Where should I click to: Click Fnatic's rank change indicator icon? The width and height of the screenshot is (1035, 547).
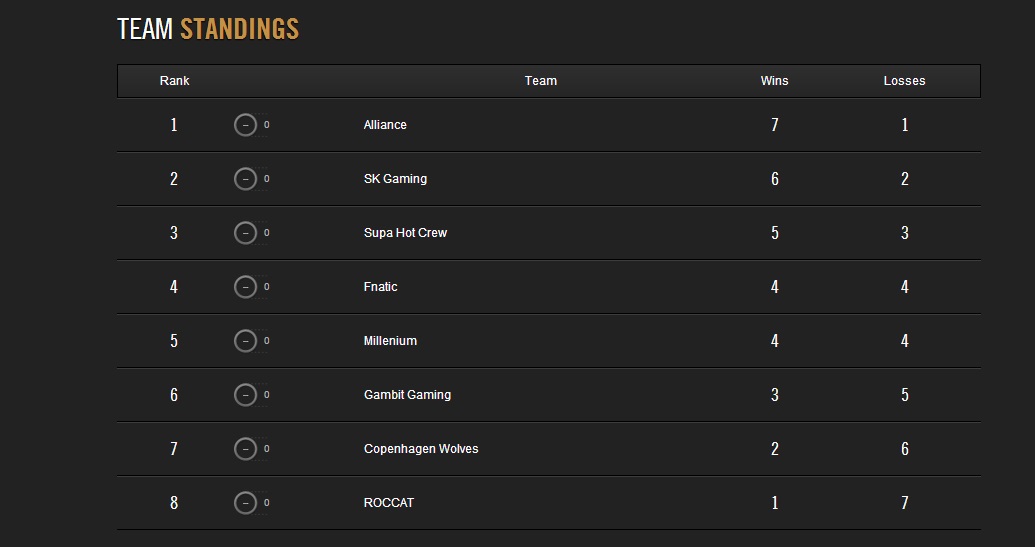tap(245, 287)
